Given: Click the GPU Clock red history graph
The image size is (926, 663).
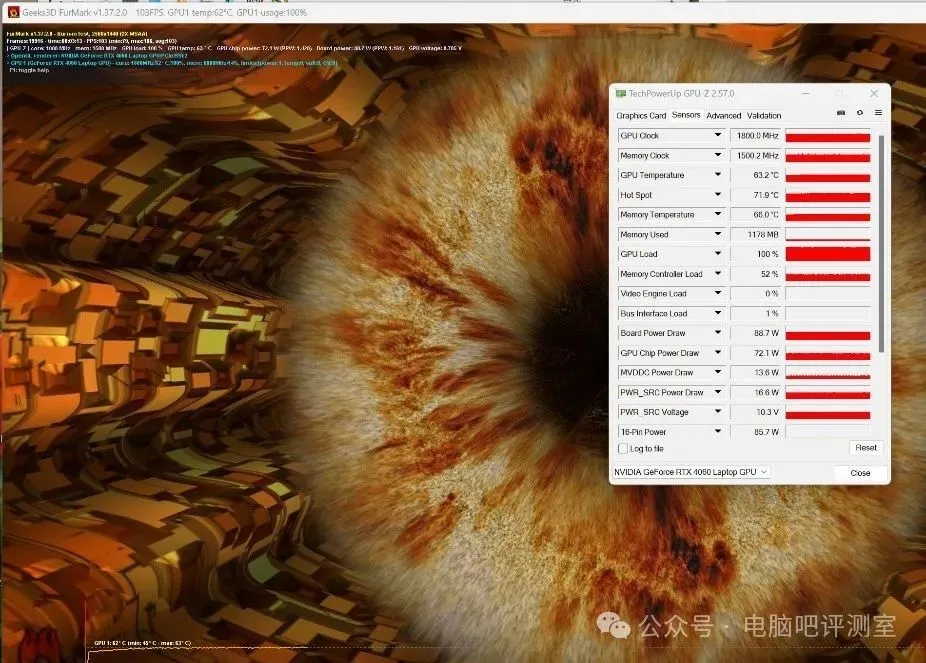Looking at the screenshot, I should (827, 136).
